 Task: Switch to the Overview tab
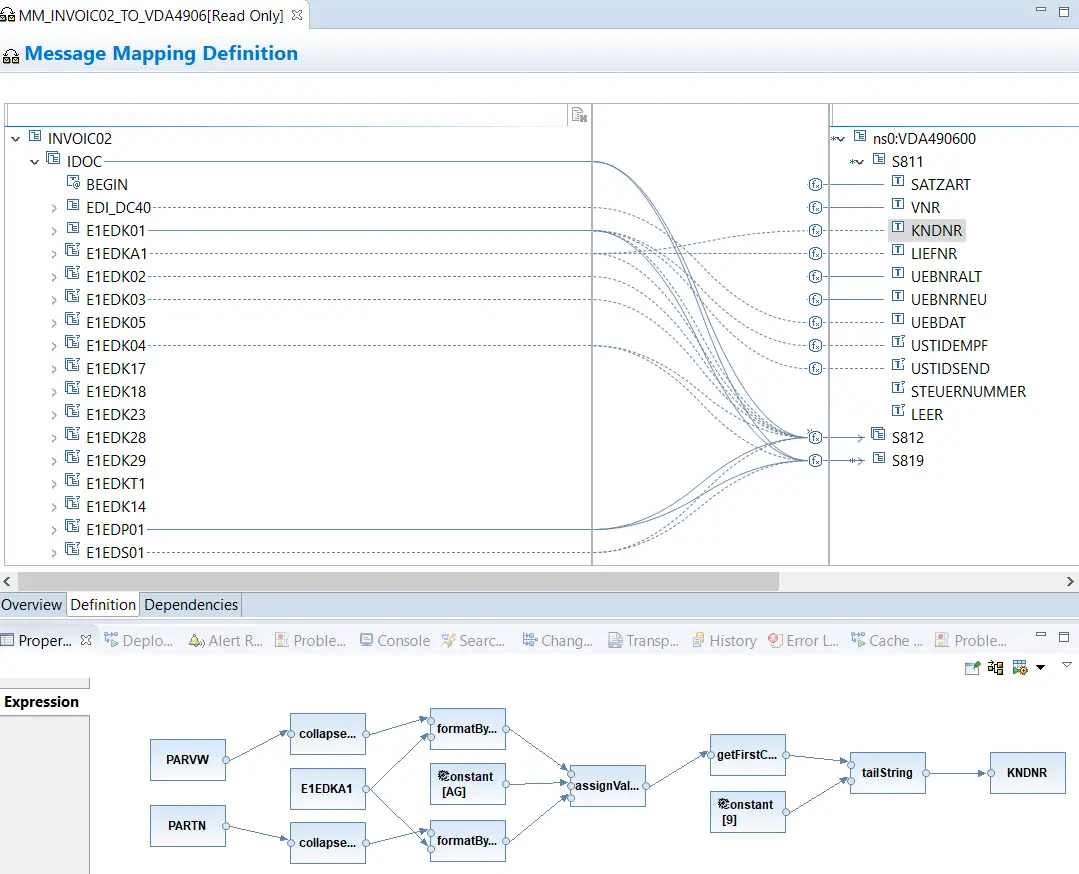pyautogui.click(x=32, y=605)
